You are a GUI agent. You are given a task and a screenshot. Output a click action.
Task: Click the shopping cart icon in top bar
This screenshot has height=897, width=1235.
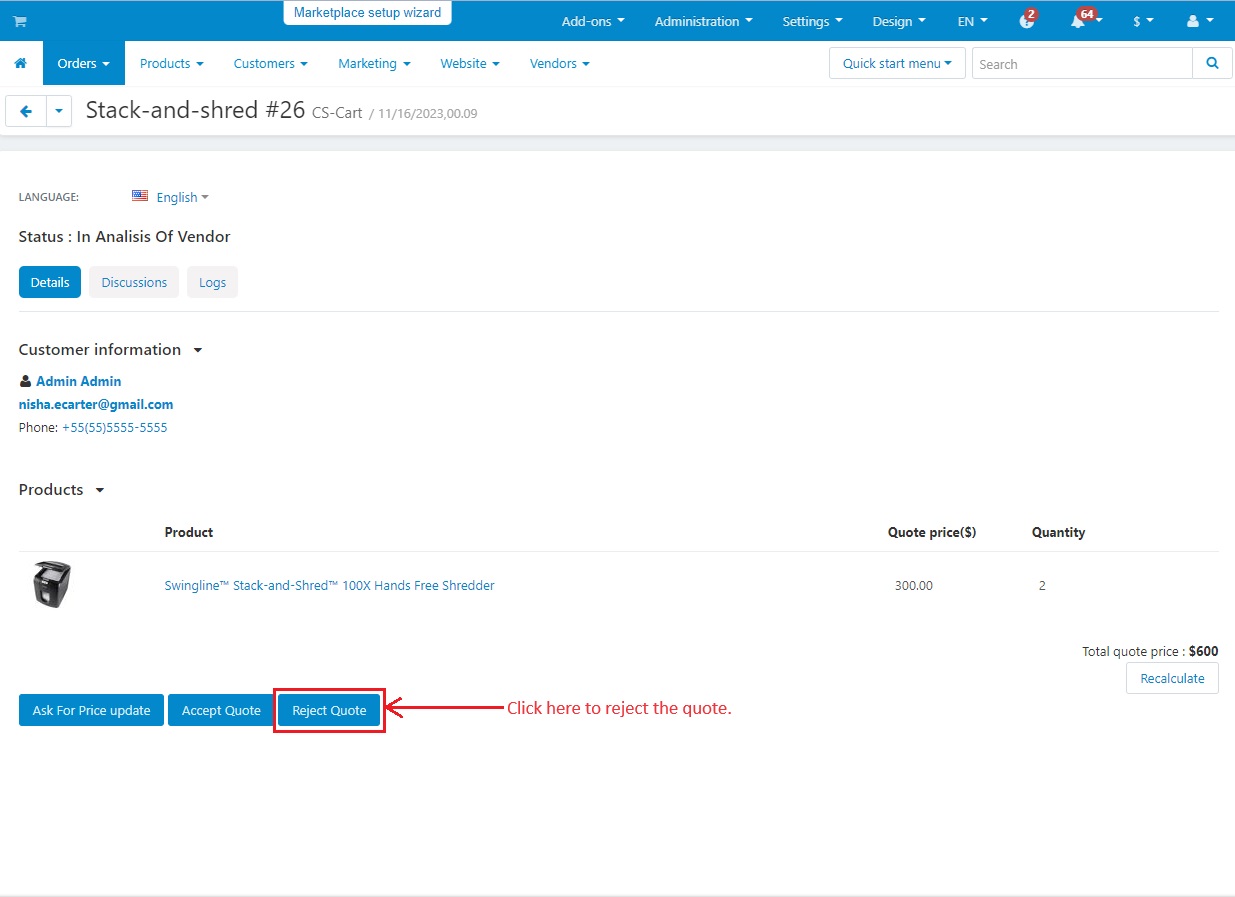[x=20, y=21]
